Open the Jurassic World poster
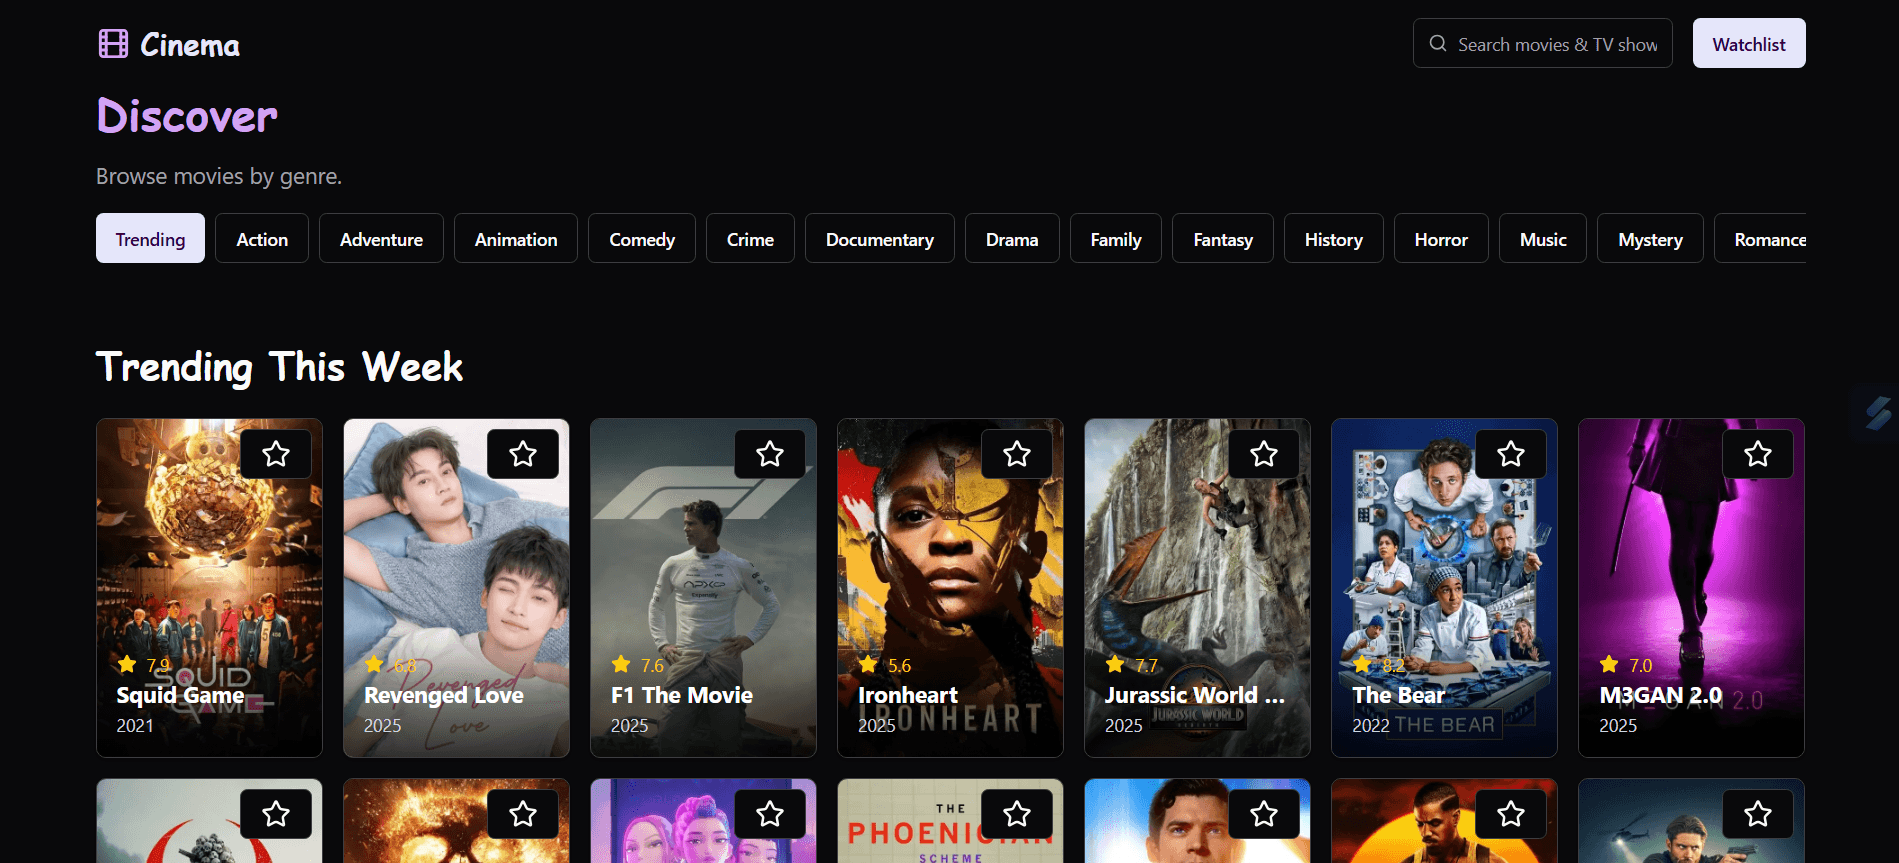 click(x=1197, y=588)
